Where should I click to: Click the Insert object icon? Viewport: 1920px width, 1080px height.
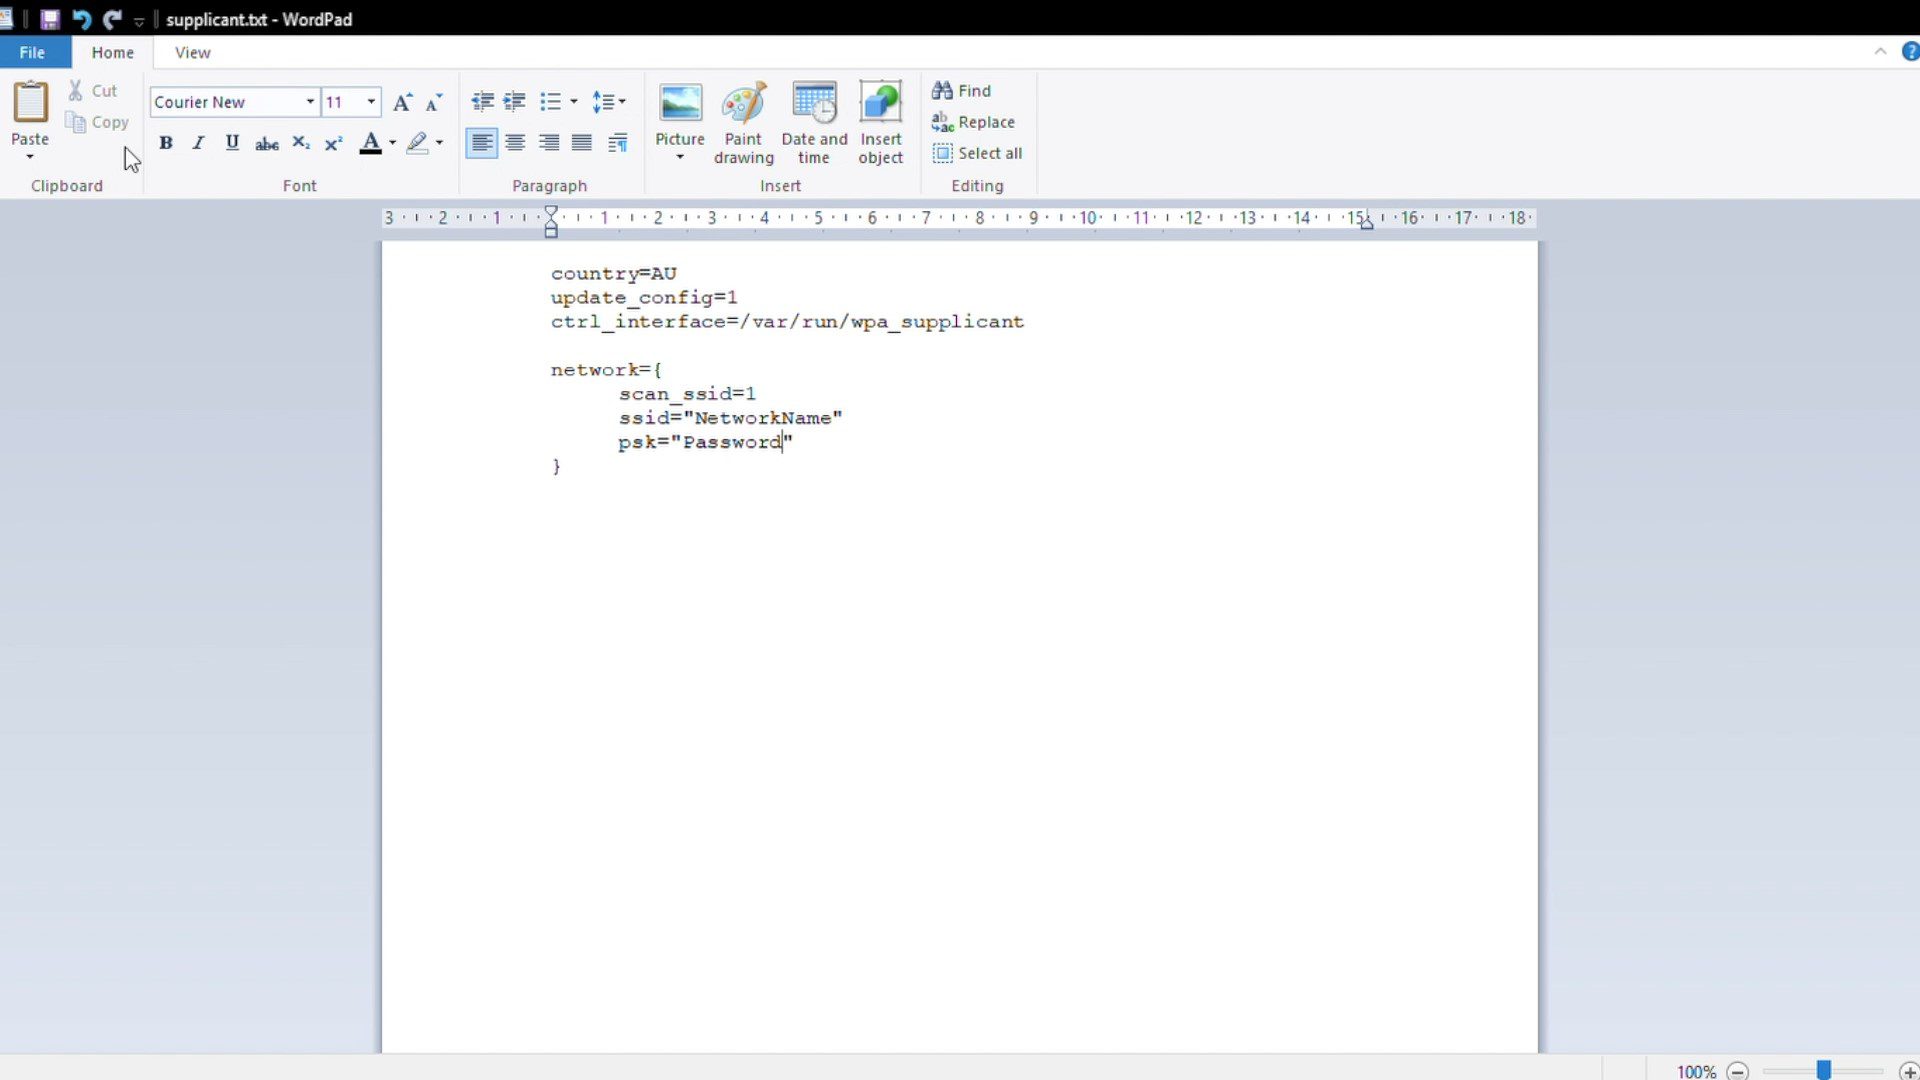pyautogui.click(x=880, y=122)
